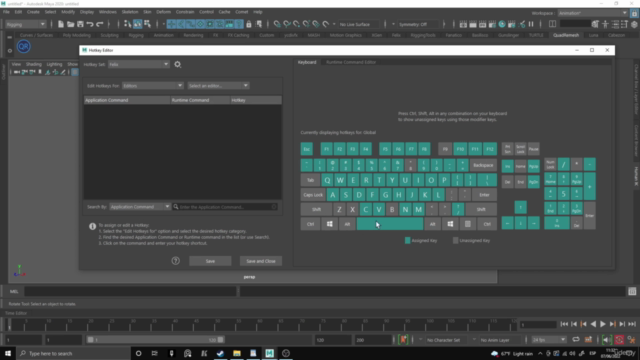
Task: Click the script editor icon at command line
Action: (x=632, y=291)
